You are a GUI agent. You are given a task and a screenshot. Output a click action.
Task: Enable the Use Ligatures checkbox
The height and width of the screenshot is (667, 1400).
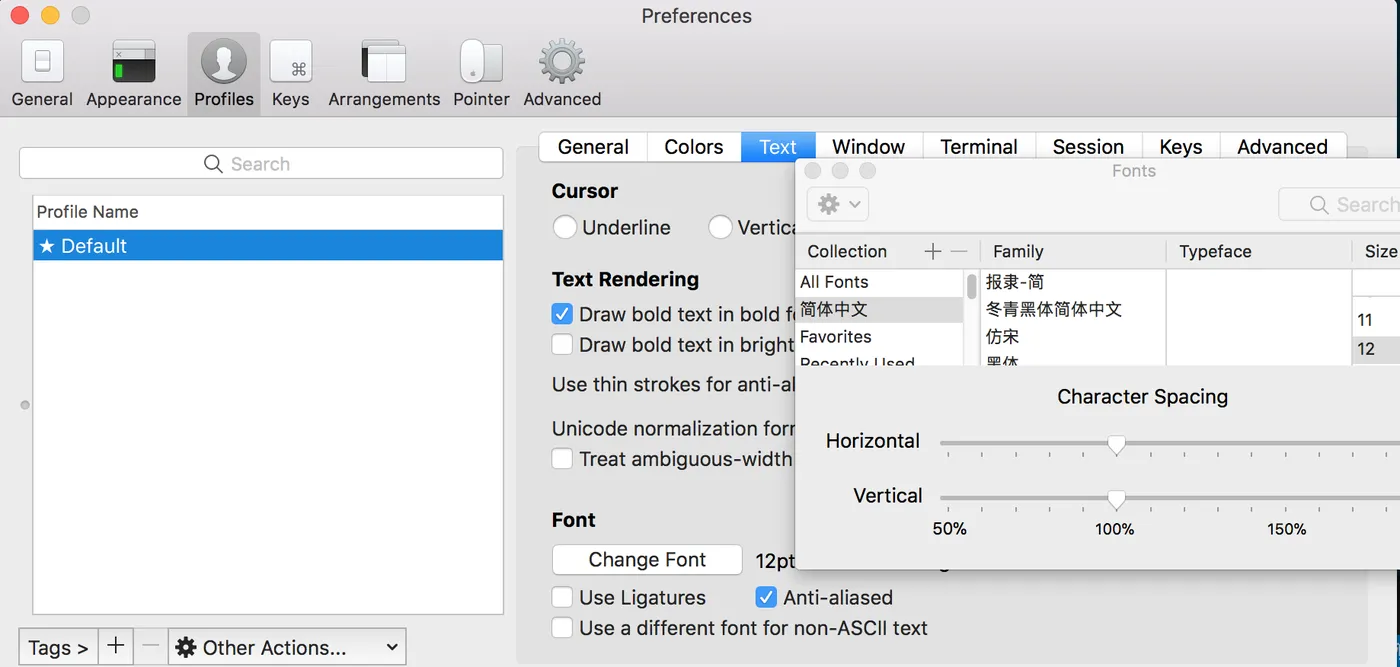(x=563, y=598)
